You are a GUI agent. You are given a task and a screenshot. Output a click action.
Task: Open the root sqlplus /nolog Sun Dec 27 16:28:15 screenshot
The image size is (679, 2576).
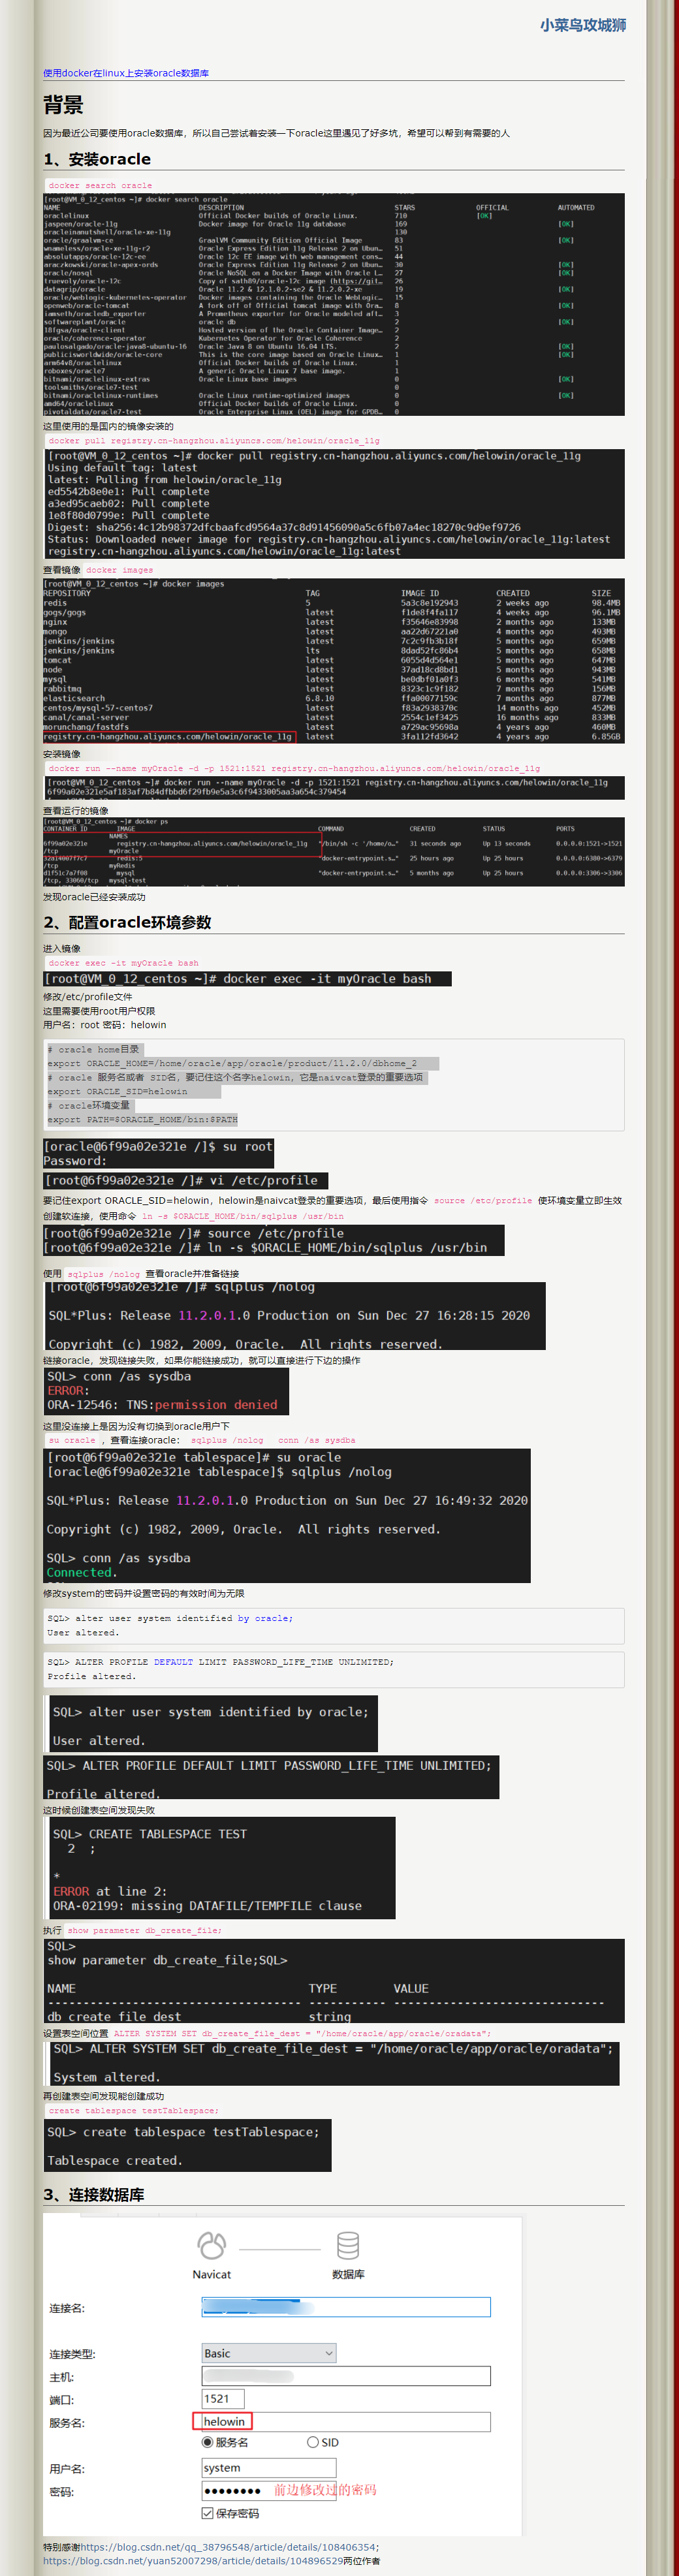pos(294,1316)
